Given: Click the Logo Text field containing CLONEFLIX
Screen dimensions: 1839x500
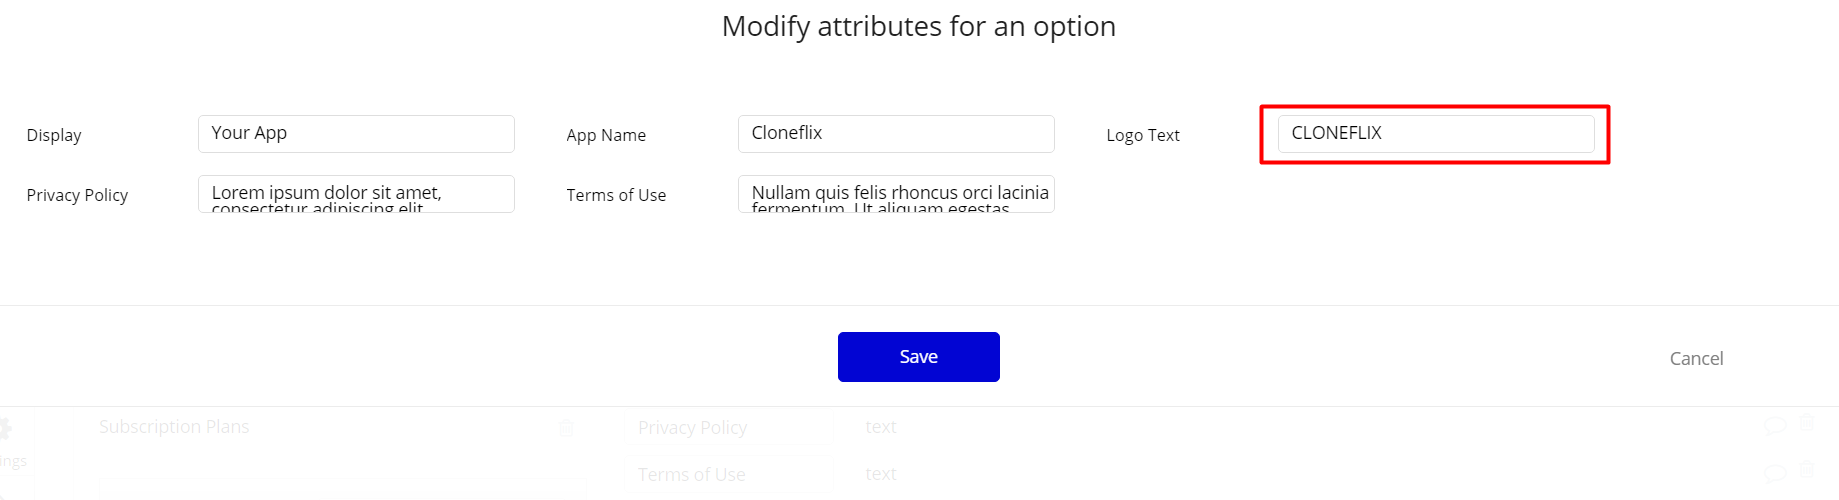Looking at the screenshot, I should pos(1436,134).
